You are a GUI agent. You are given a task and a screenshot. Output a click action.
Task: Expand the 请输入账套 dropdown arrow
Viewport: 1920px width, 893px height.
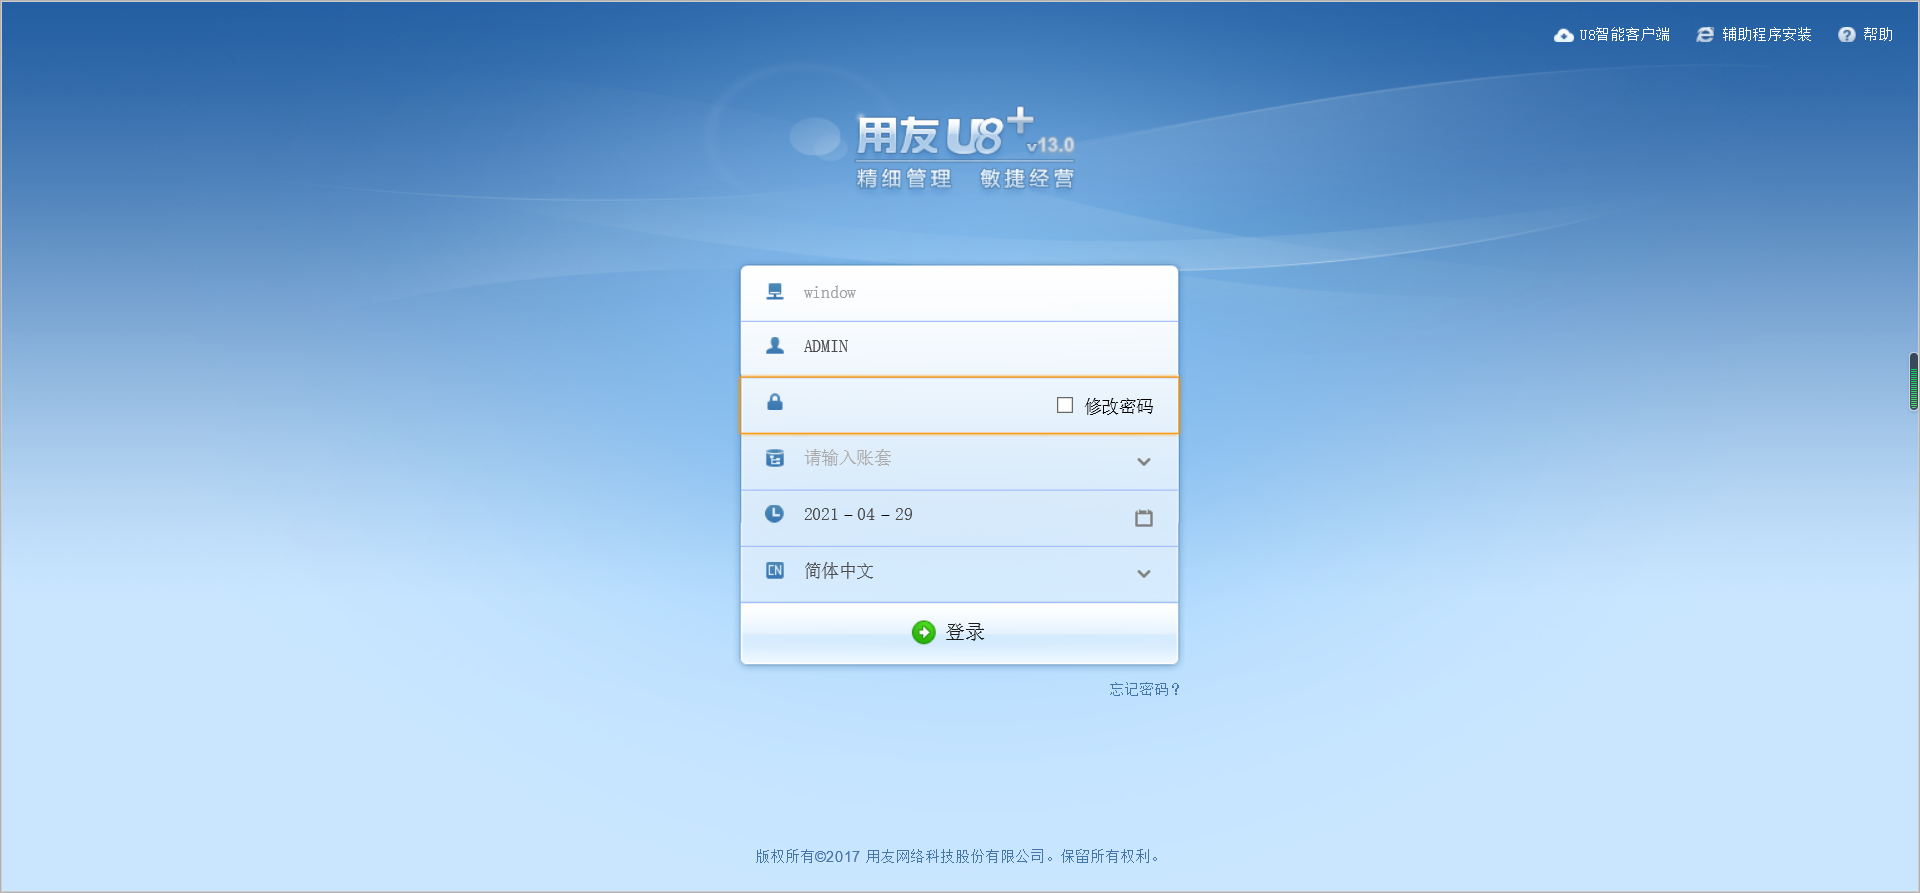point(1144,462)
